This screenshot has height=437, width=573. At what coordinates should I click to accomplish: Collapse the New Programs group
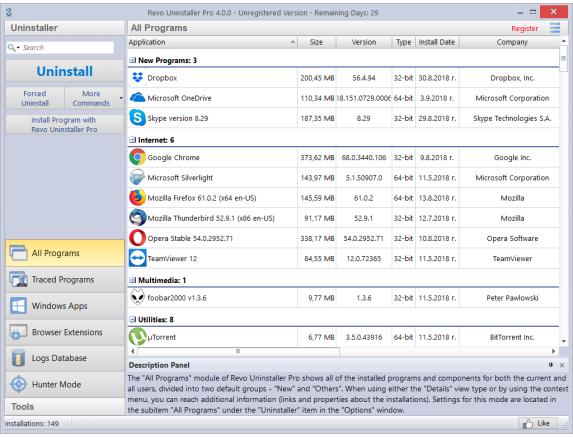tap(133, 60)
